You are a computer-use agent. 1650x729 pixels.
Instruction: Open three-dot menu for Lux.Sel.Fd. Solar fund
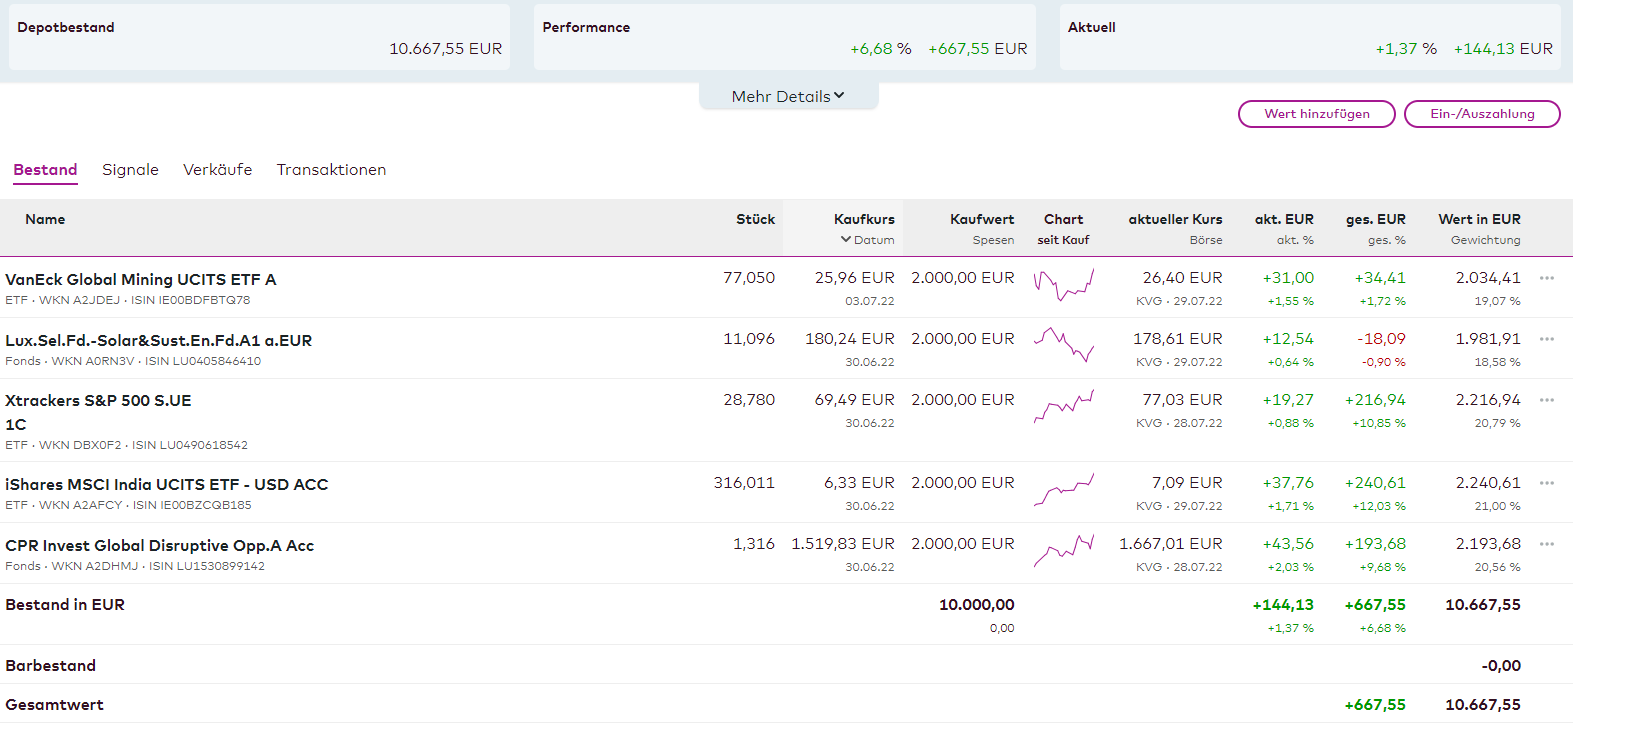(x=1546, y=339)
